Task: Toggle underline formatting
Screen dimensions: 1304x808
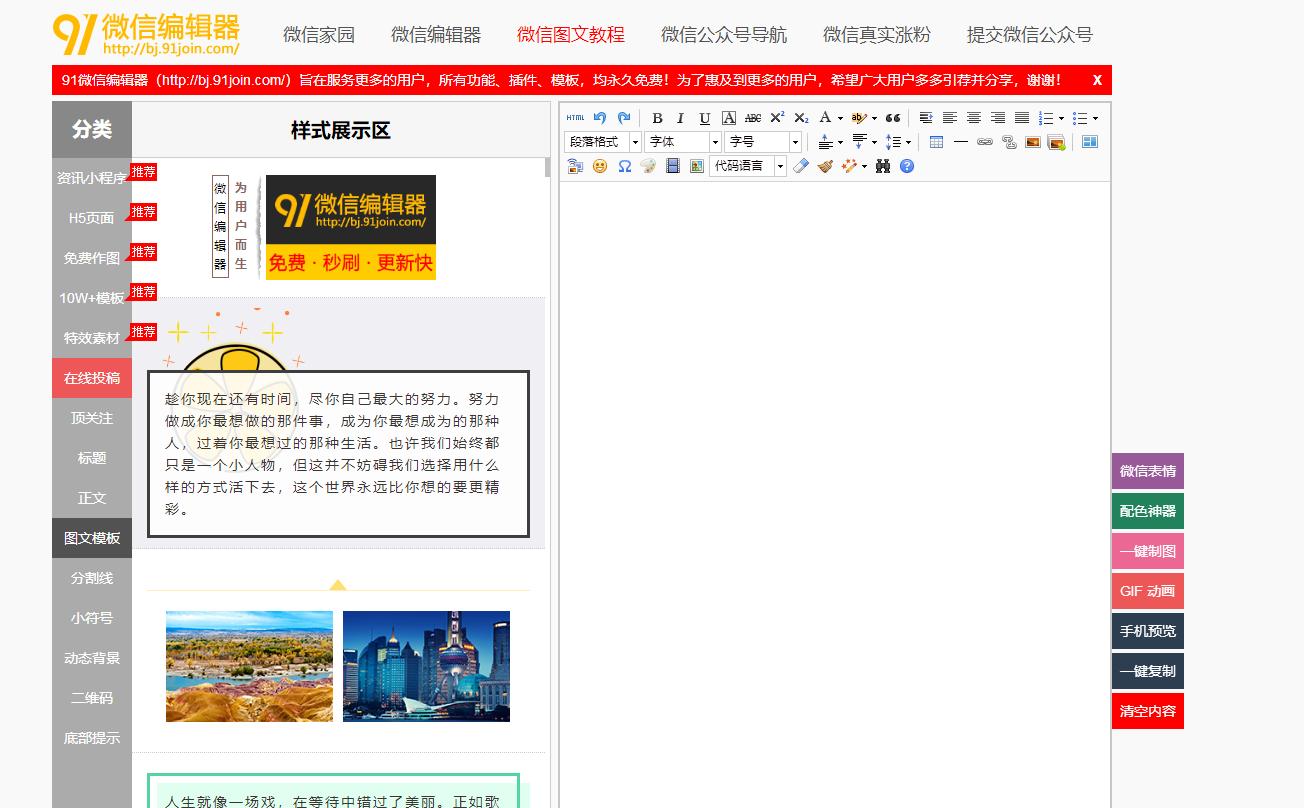Action: [x=704, y=118]
